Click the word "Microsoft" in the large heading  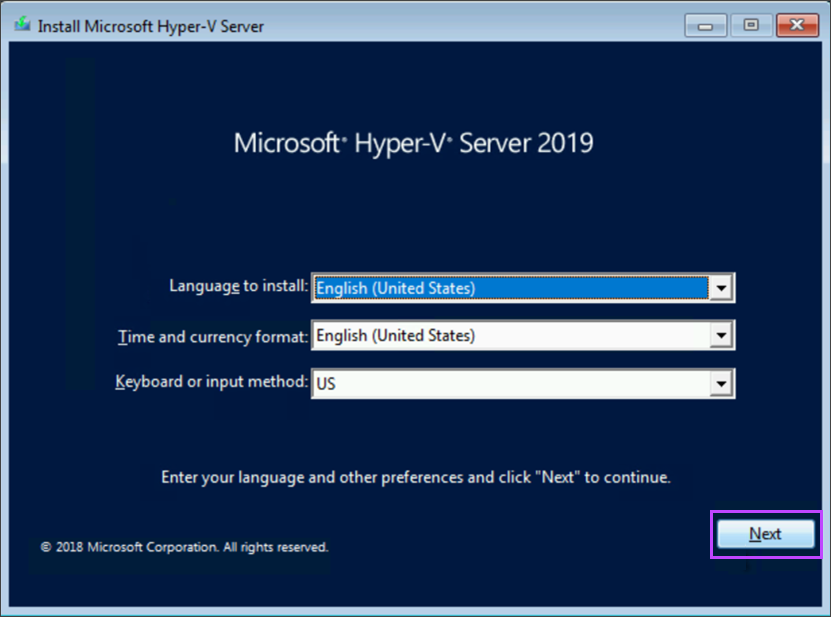click(x=287, y=143)
